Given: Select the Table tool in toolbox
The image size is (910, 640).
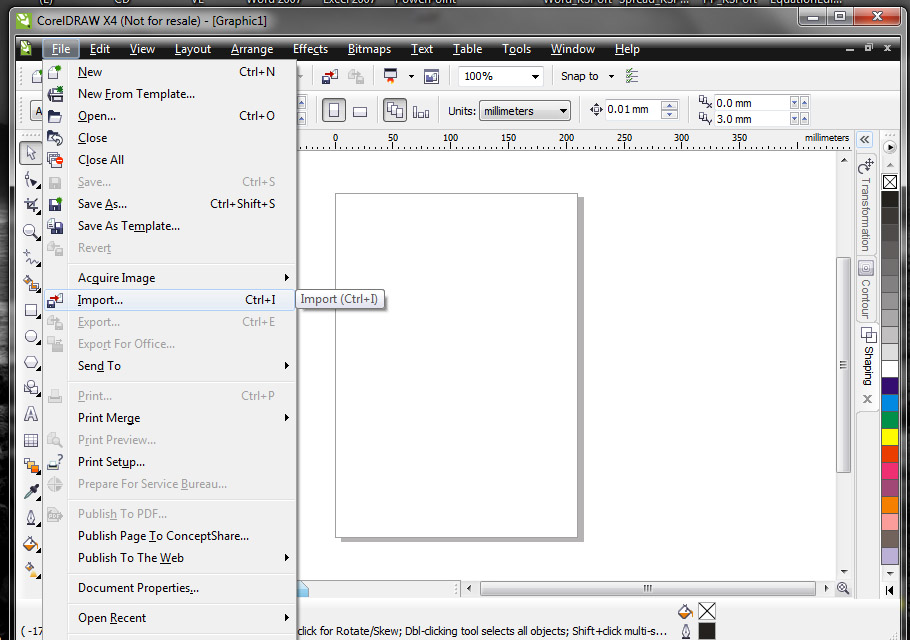Looking at the screenshot, I should (x=31, y=440).
